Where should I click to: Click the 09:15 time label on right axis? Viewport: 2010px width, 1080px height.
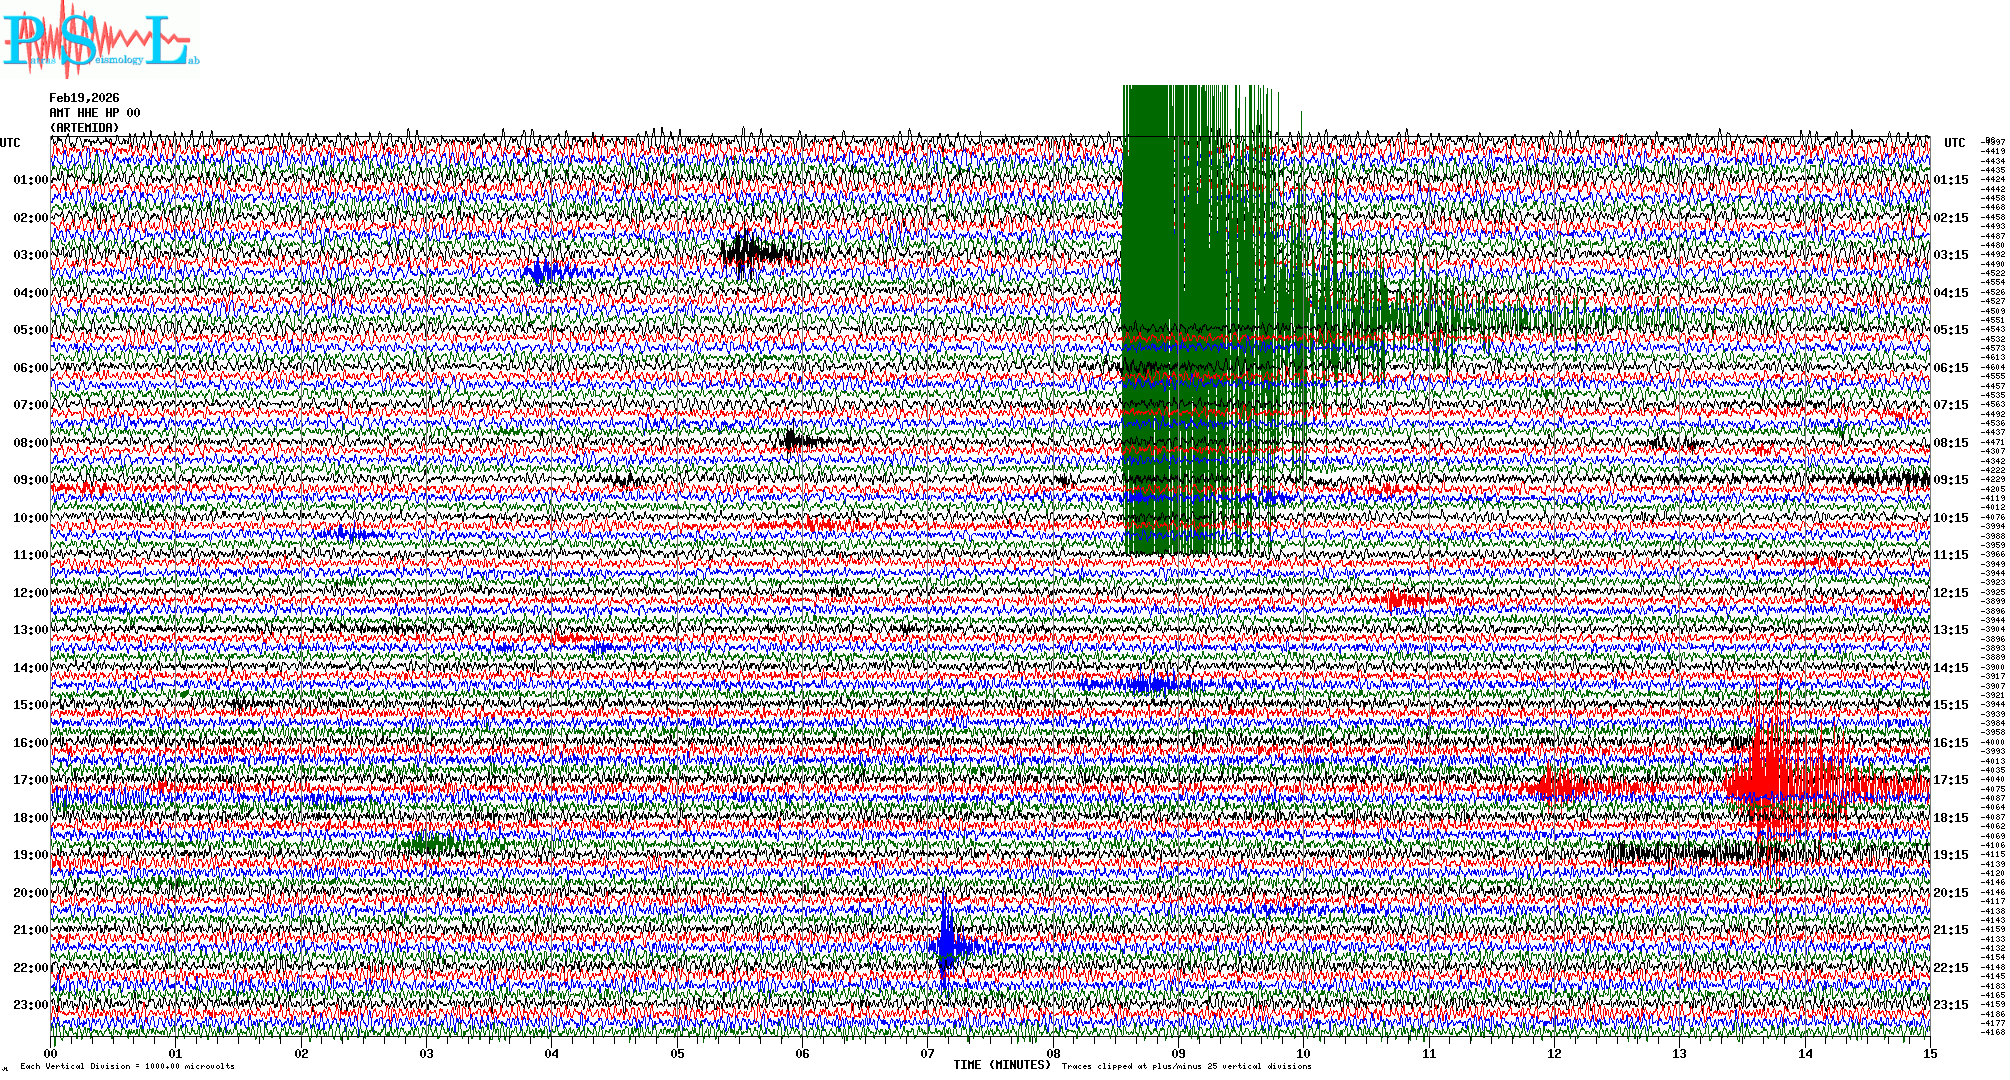tap(1950, 480)
